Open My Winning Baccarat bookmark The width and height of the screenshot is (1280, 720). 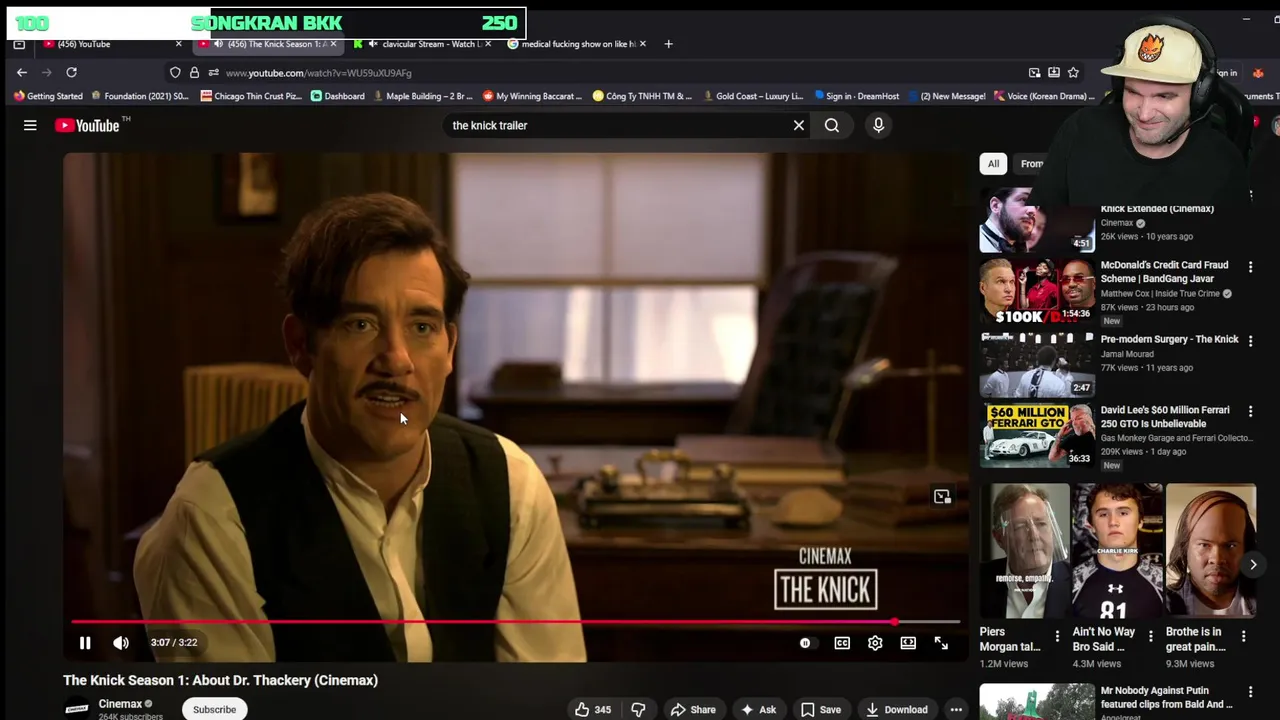[532, 96]
